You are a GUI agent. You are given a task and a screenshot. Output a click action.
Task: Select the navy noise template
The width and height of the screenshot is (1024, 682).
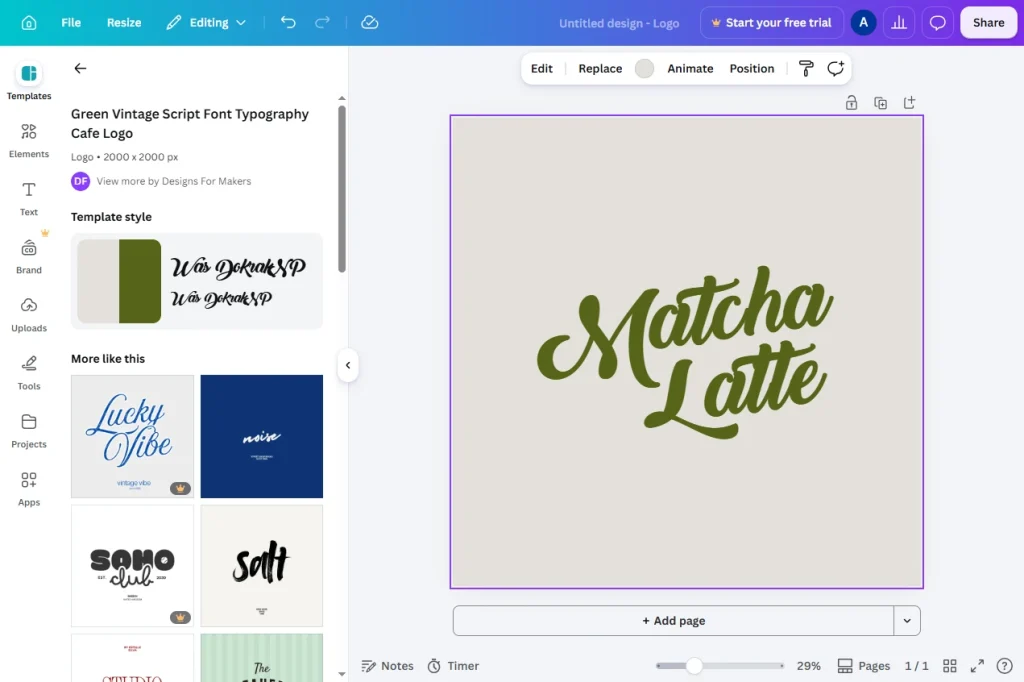coord(262,436)
